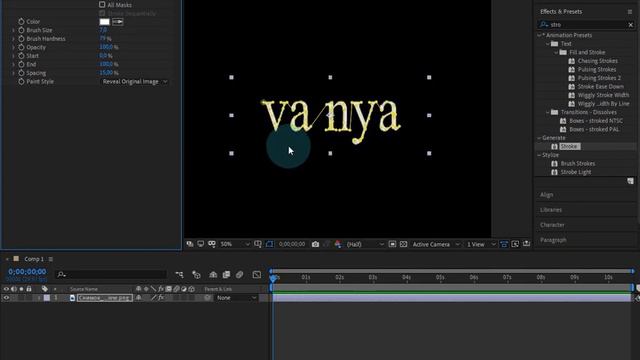
Task: Click the show channel color icon
Action: 338,244
